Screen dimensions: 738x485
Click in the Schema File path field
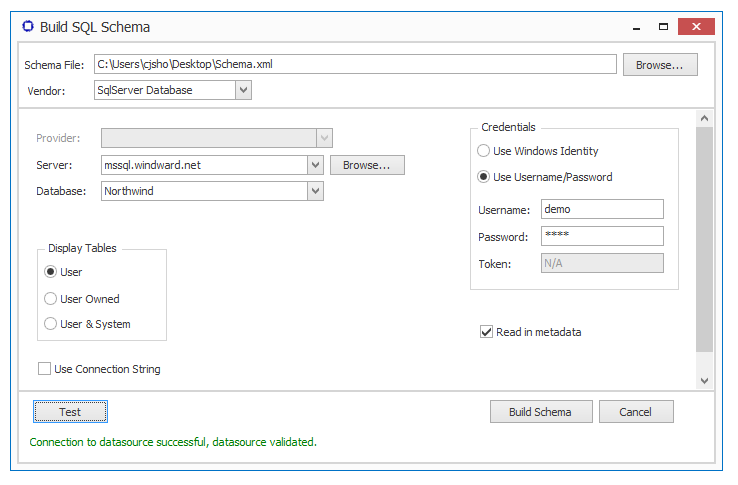tap(355, 64)
